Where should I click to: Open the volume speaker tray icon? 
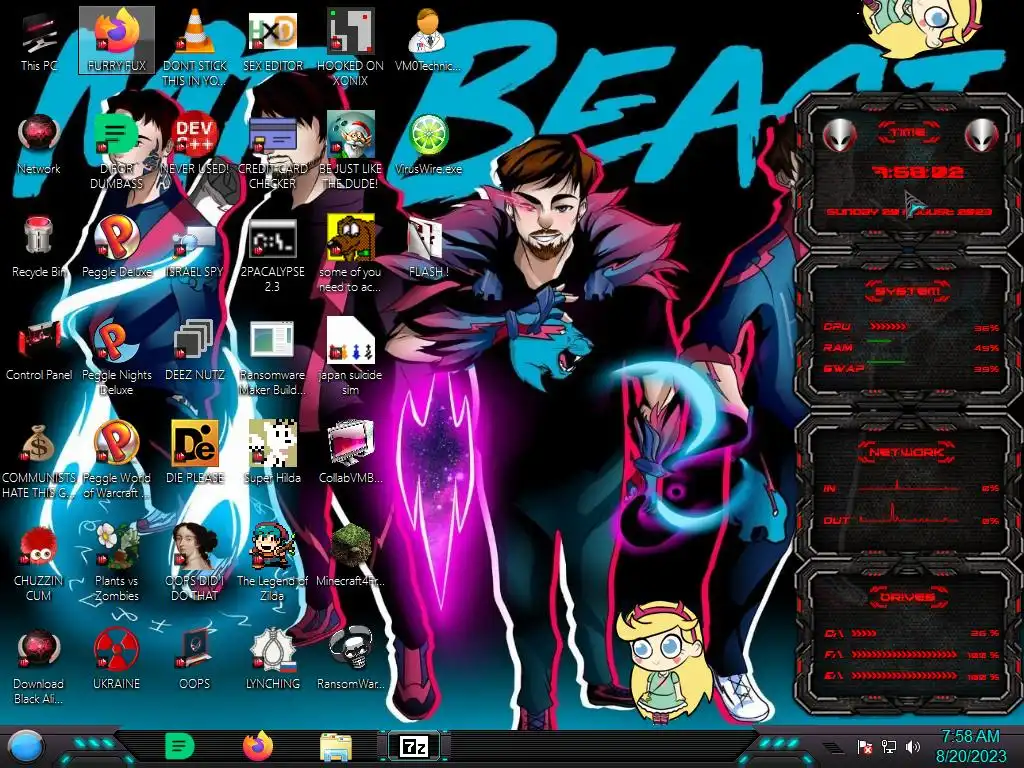click(913, 746)
